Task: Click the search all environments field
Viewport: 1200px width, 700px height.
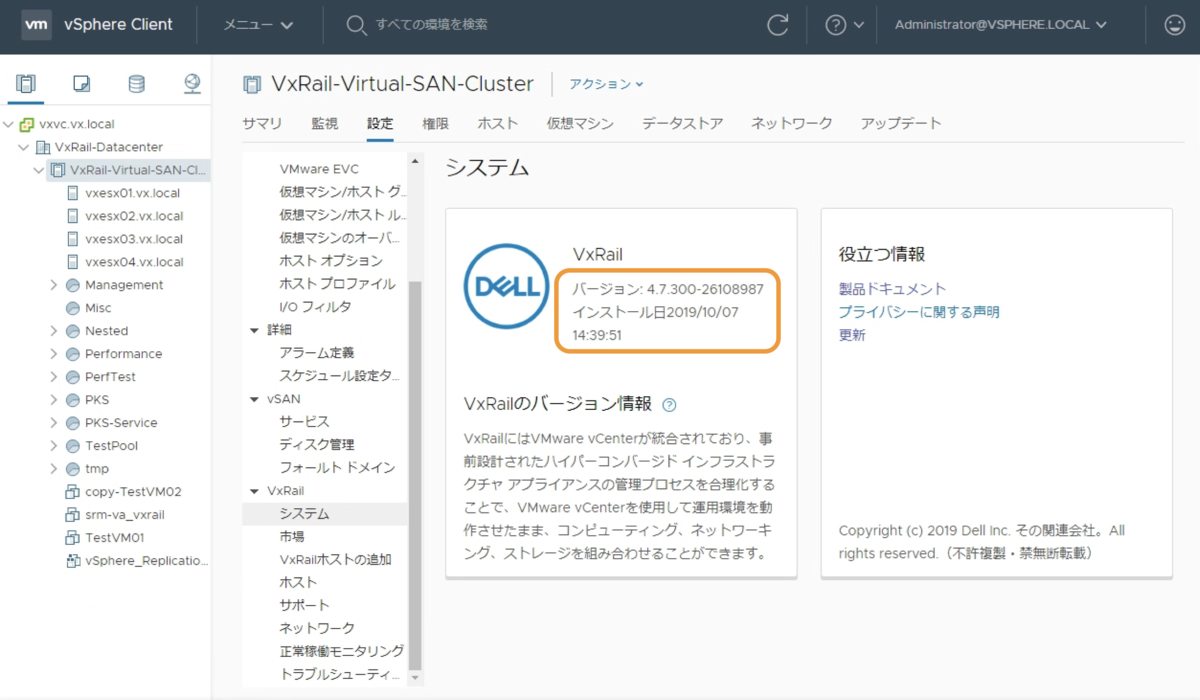Action: [432, 25]
